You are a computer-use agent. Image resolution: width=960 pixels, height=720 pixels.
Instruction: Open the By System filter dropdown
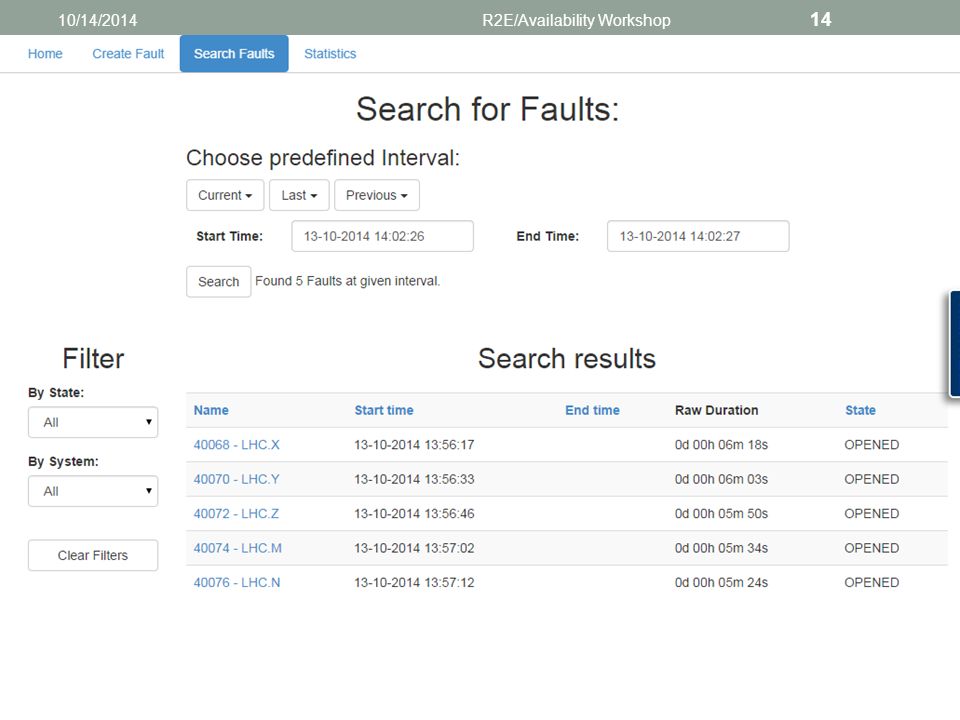(x=93, y=491)
